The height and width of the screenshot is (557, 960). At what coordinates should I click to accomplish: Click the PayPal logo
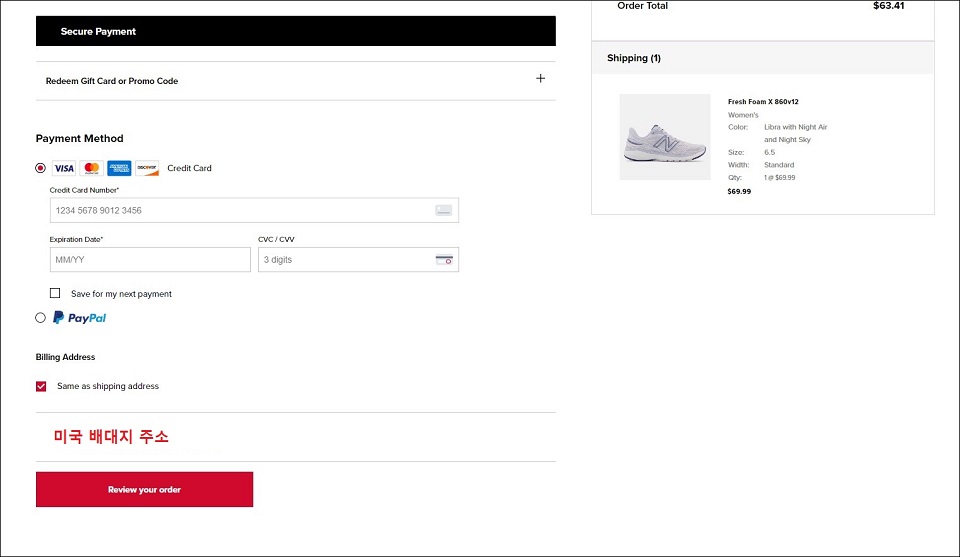80,318
